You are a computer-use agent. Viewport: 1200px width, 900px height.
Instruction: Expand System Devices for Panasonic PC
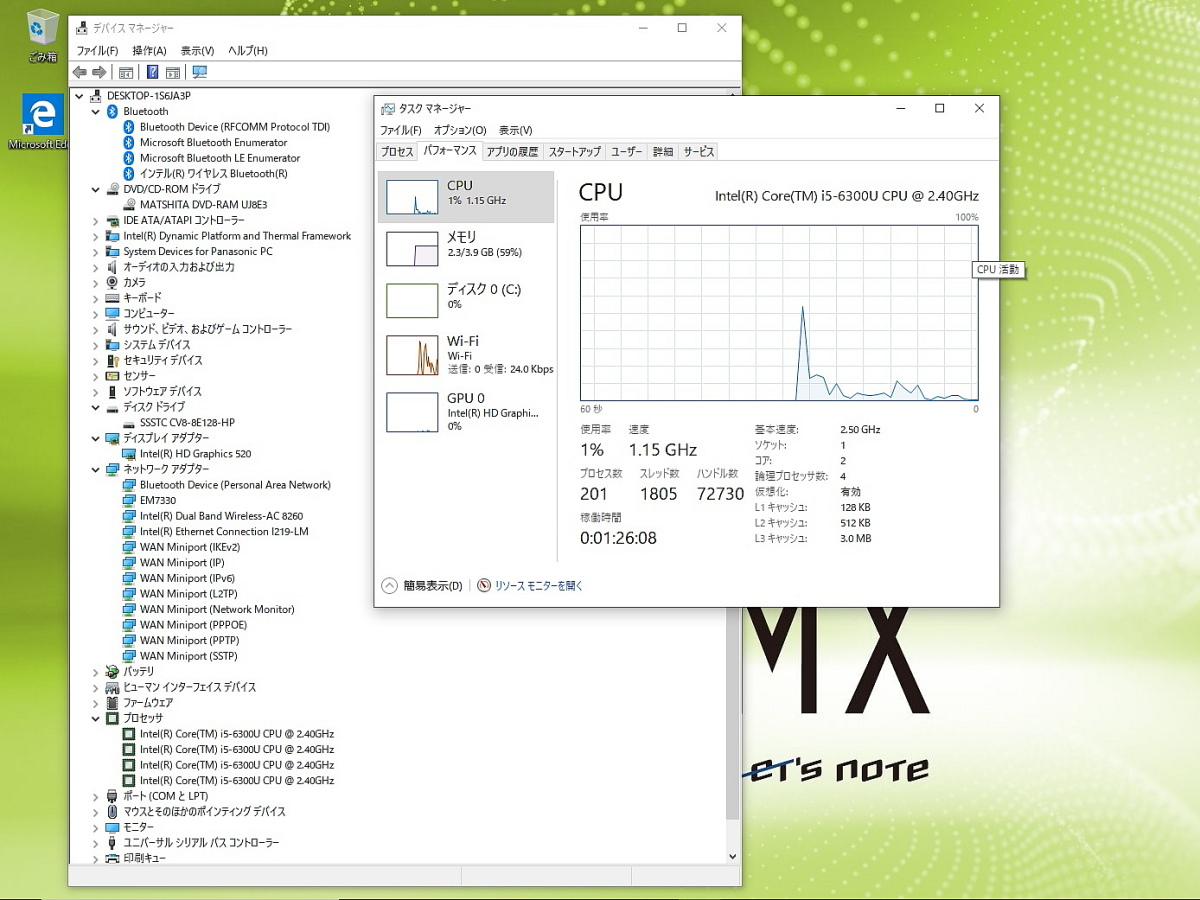click(96, 252)
